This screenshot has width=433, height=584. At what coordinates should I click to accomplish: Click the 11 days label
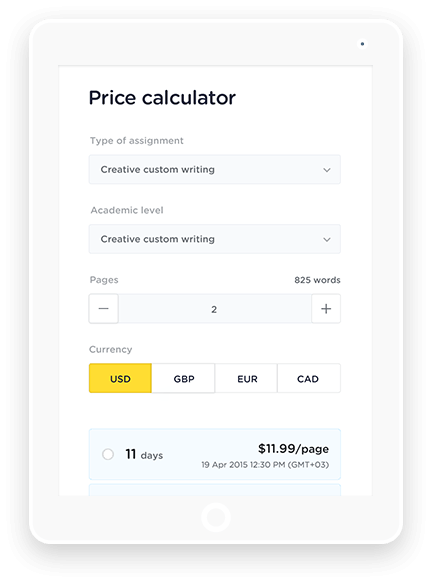click(144, 455)
